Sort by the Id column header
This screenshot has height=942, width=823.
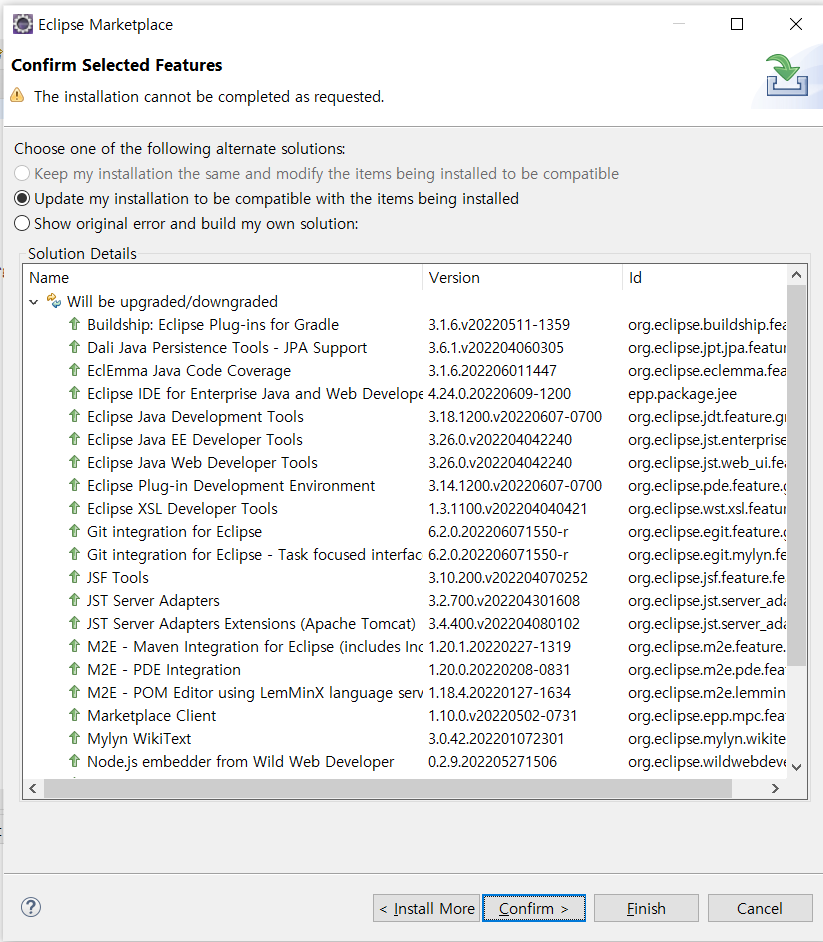click(705, 278)
